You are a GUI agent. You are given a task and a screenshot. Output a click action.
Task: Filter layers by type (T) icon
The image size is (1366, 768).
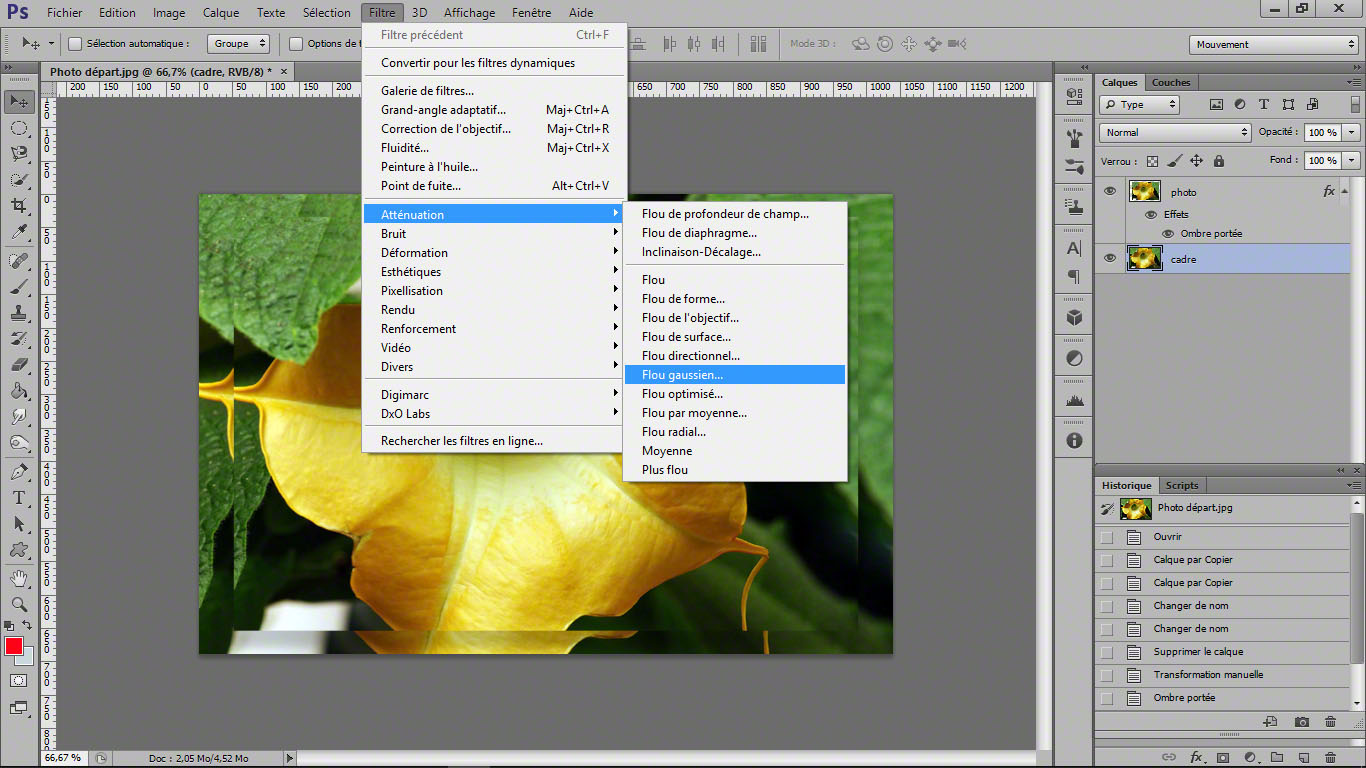click(1264, 104)
